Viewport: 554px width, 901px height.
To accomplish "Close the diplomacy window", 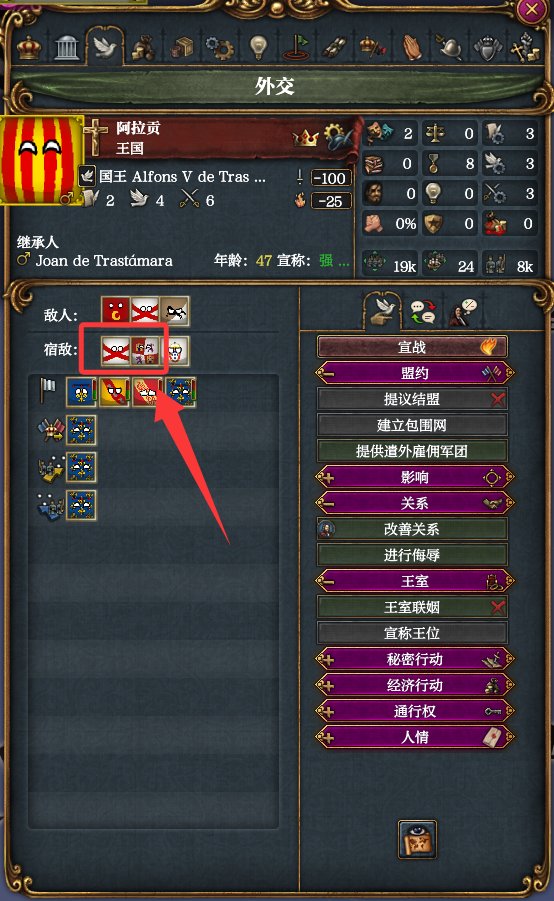I will click(x=532, y=10).
